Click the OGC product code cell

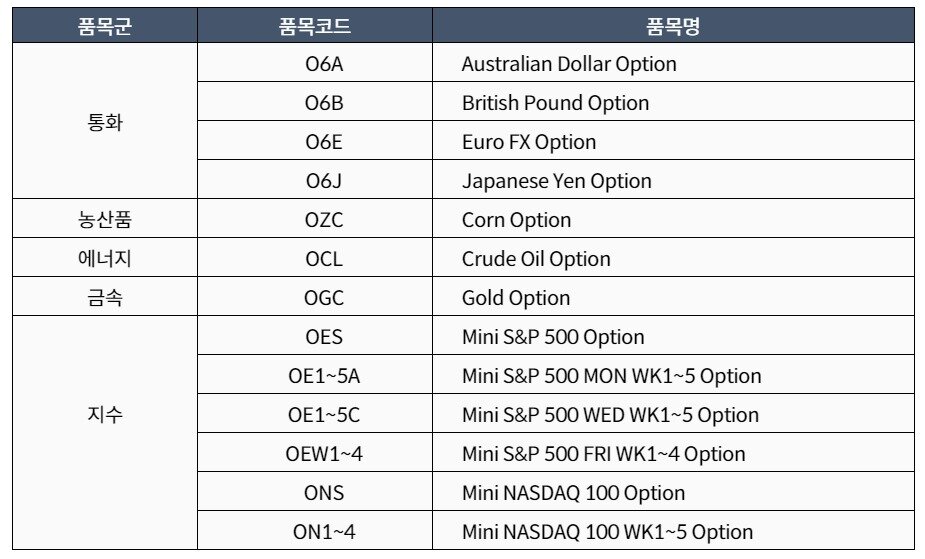click(x=323, y=298)
